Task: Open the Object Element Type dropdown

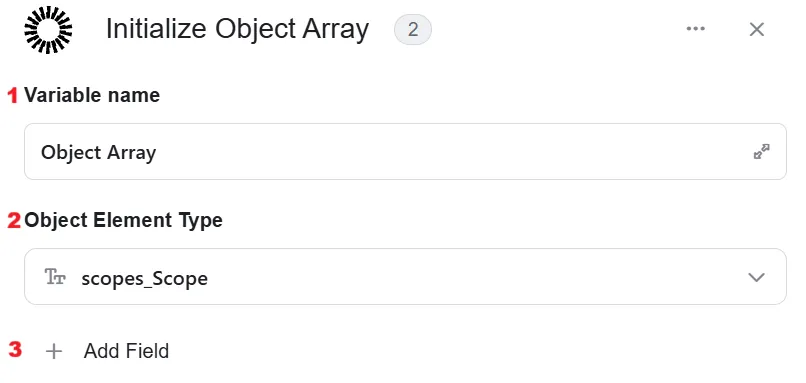Action: 405,277
